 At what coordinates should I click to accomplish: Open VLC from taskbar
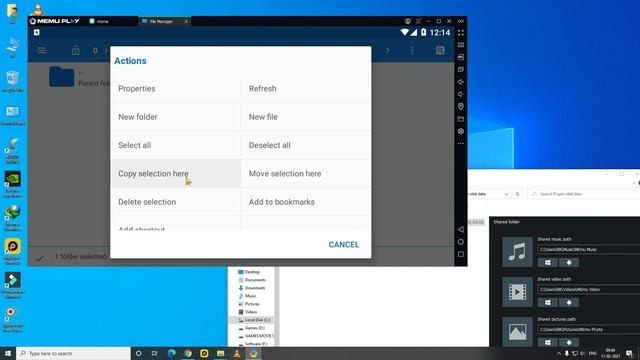(237, 353)
